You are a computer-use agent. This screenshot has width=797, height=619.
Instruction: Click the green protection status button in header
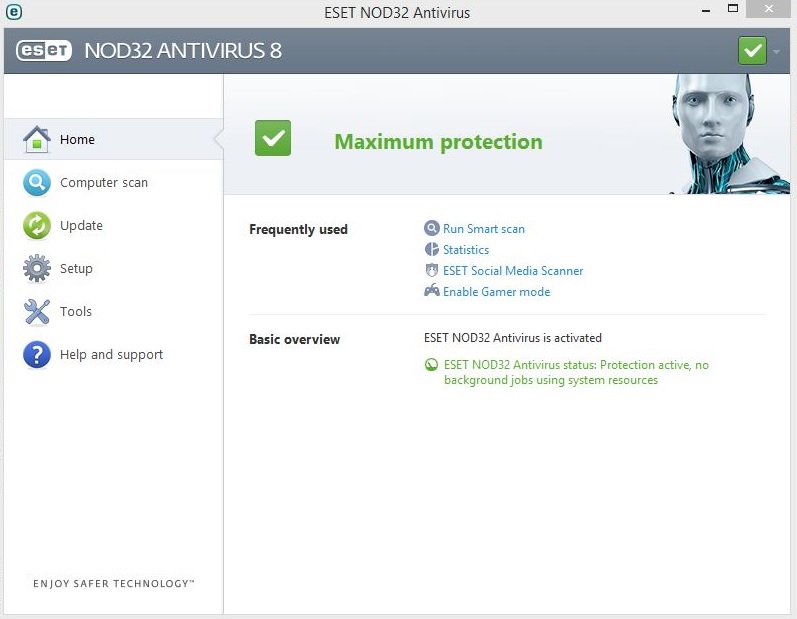(752, 50)
